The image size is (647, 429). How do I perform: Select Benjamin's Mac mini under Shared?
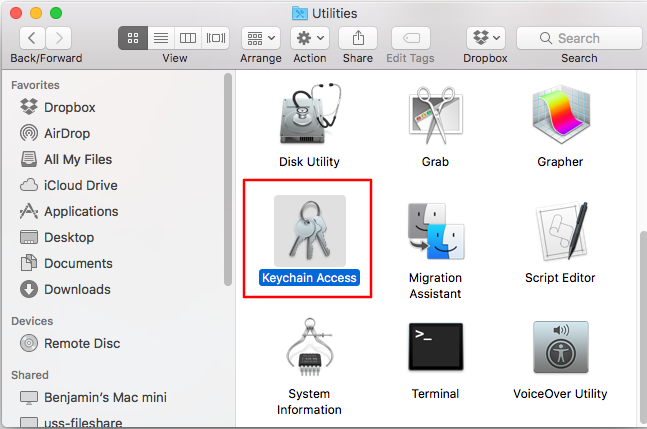point(93,397)
